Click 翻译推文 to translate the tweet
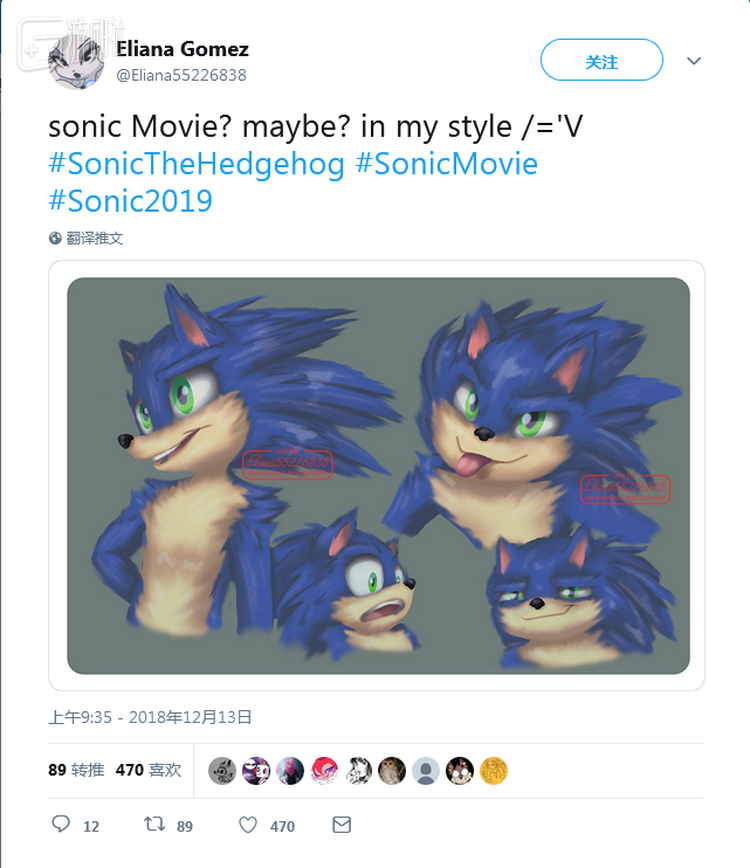750x868 pixels. pos(95,238)
